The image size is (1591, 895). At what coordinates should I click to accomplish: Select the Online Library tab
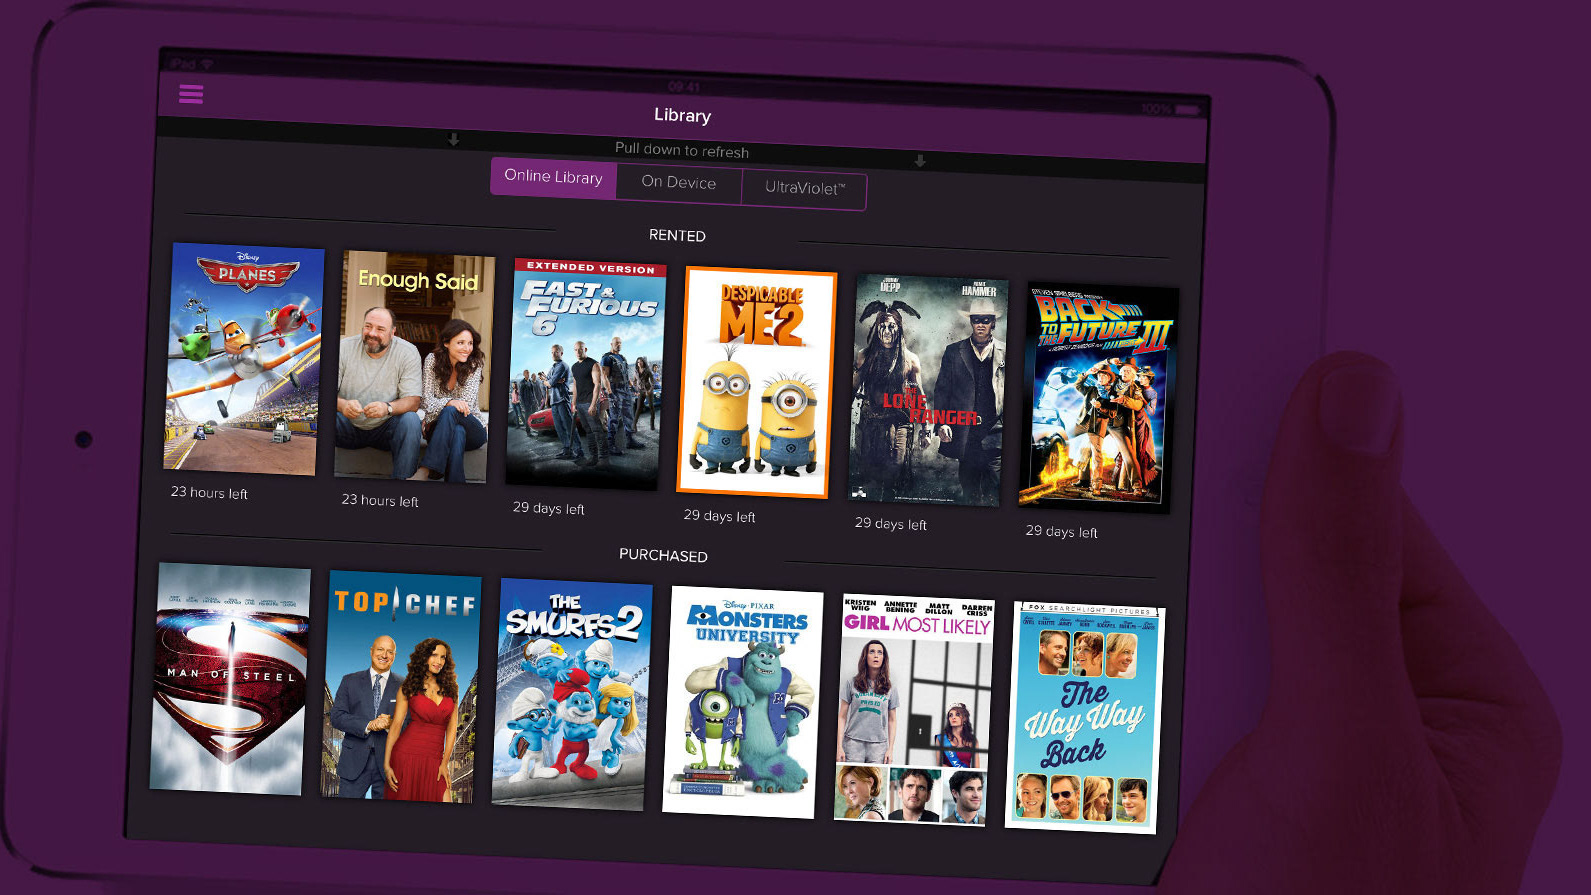pyautogui.click(x=553, y=177)
